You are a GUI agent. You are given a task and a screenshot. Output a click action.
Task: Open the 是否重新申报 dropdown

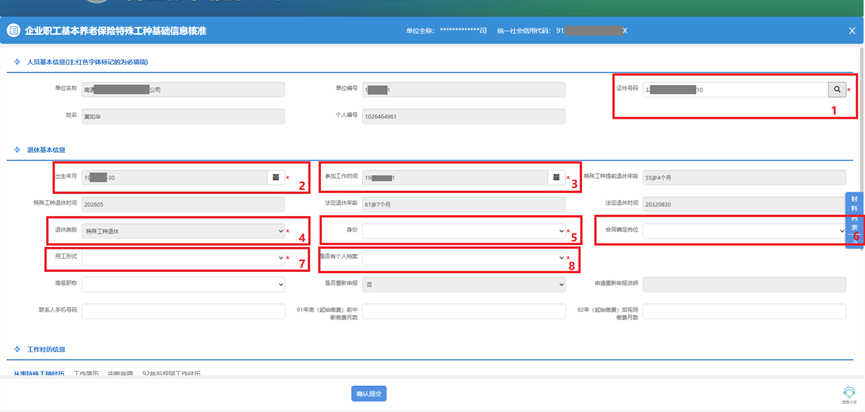pyautogui.click(x=463, y=284)
